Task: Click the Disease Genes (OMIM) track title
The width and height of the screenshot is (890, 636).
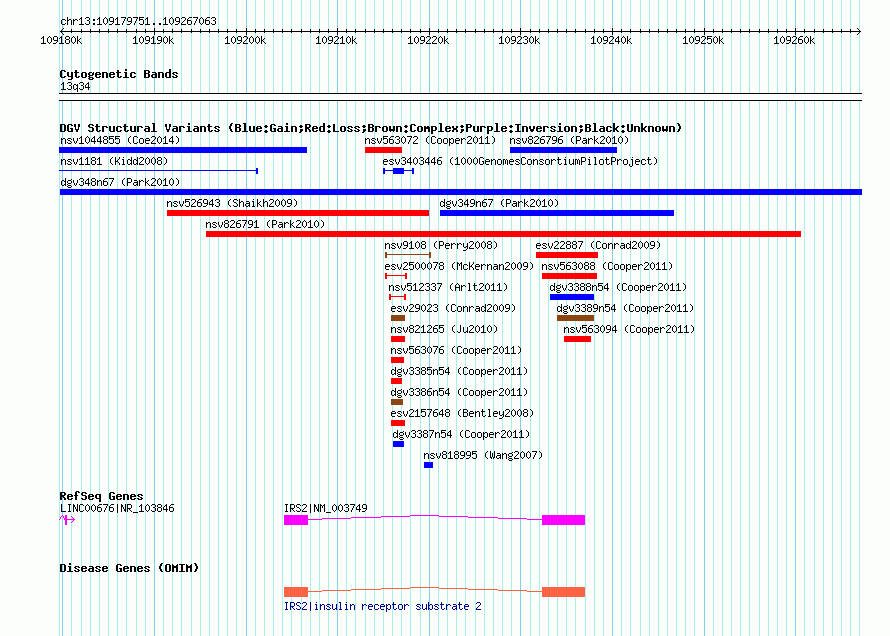Action: tap(129, 568)
